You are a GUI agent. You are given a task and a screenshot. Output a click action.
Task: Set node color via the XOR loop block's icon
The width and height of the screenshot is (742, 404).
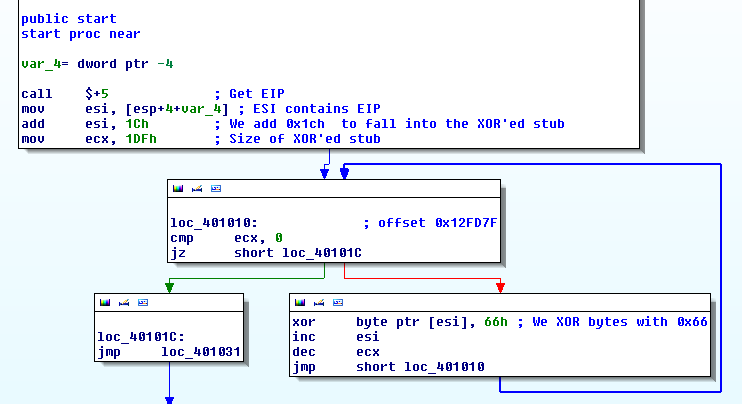(299, 302)
